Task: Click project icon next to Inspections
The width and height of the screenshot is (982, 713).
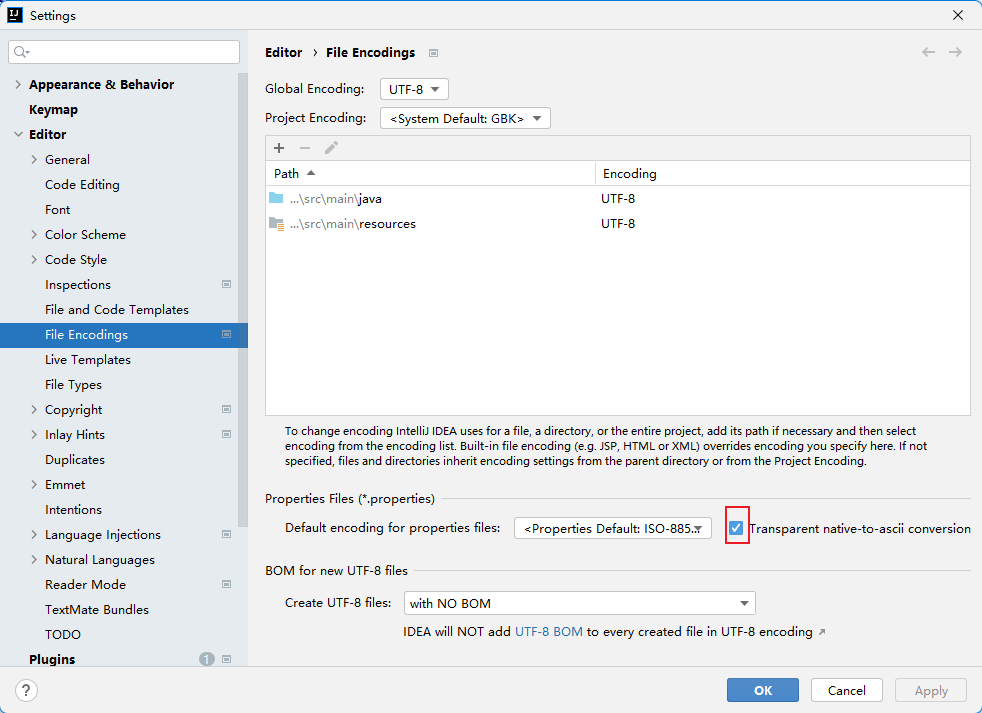Action: (227, 284)
